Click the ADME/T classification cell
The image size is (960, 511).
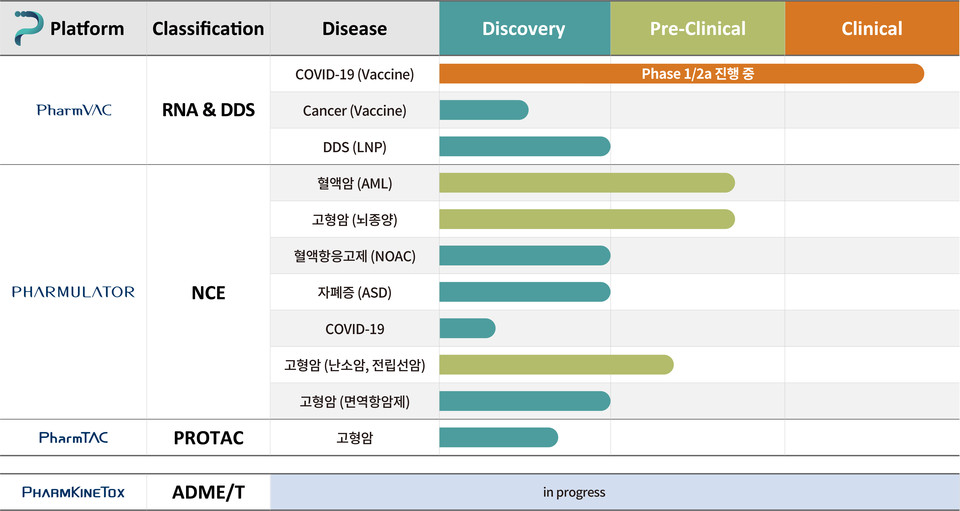tap(208, 492)
